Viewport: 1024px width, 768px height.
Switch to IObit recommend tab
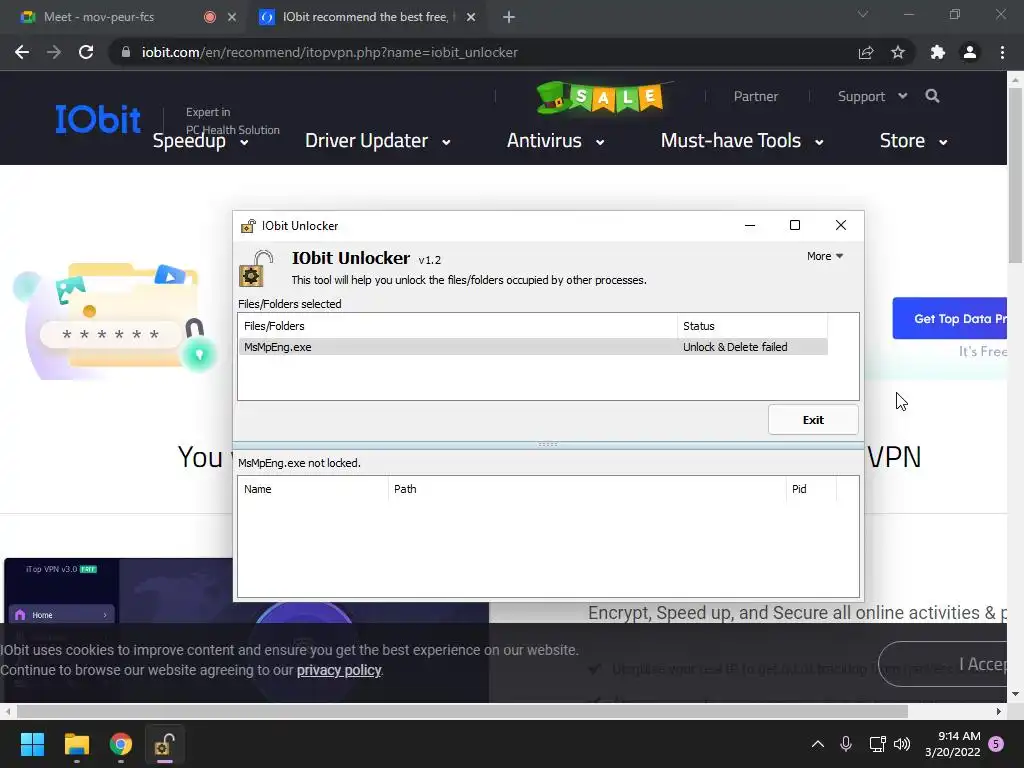tap(366, 17)
